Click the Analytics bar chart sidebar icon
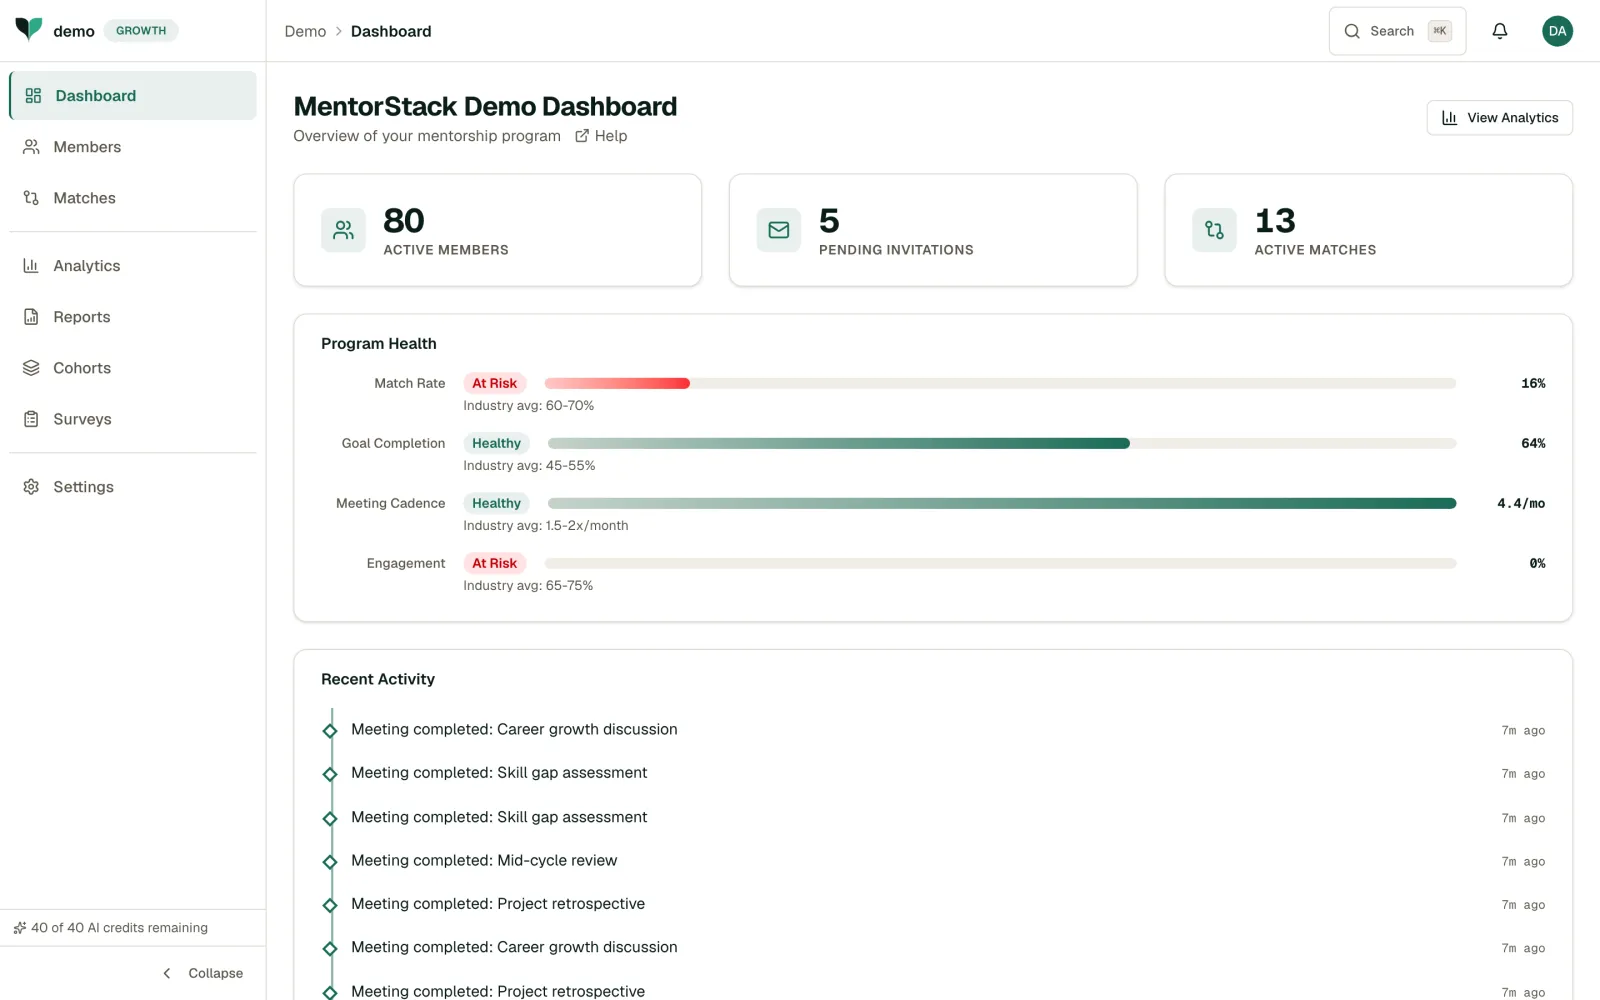1600x1000 pixels. [31, 266]
